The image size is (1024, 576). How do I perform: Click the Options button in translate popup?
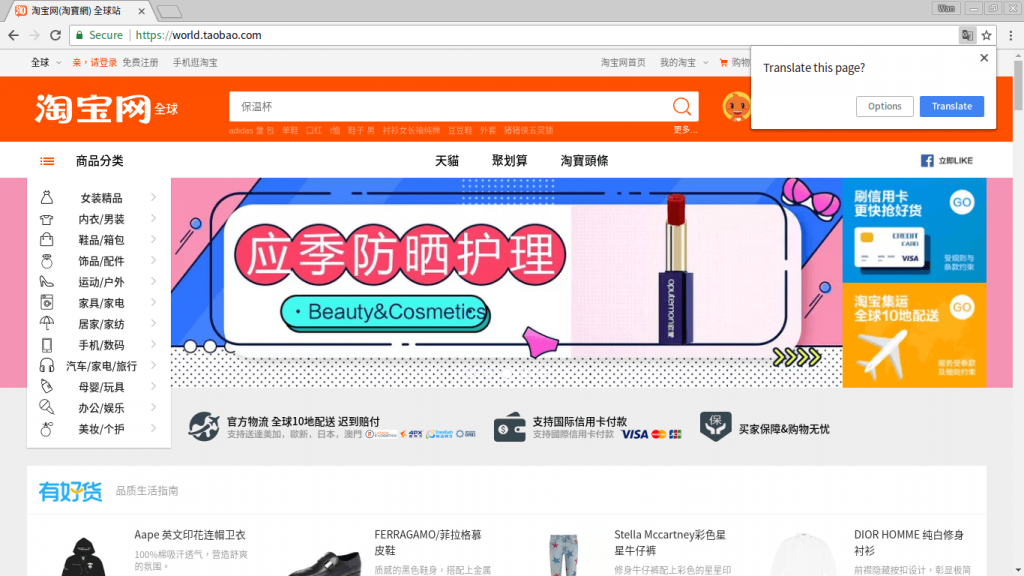[884, 106]
